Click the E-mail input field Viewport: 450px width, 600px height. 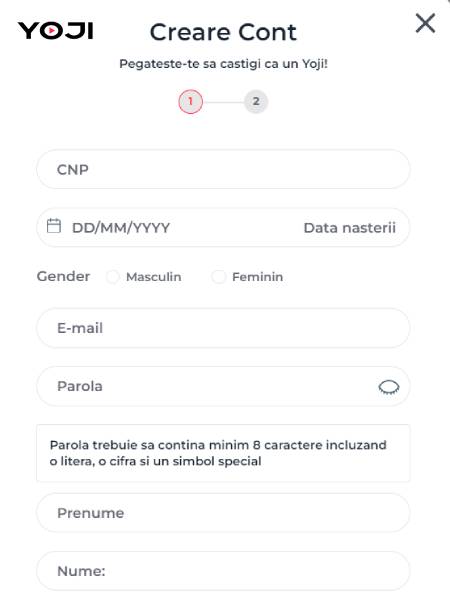pyautogui.click(x=223, y=328)
